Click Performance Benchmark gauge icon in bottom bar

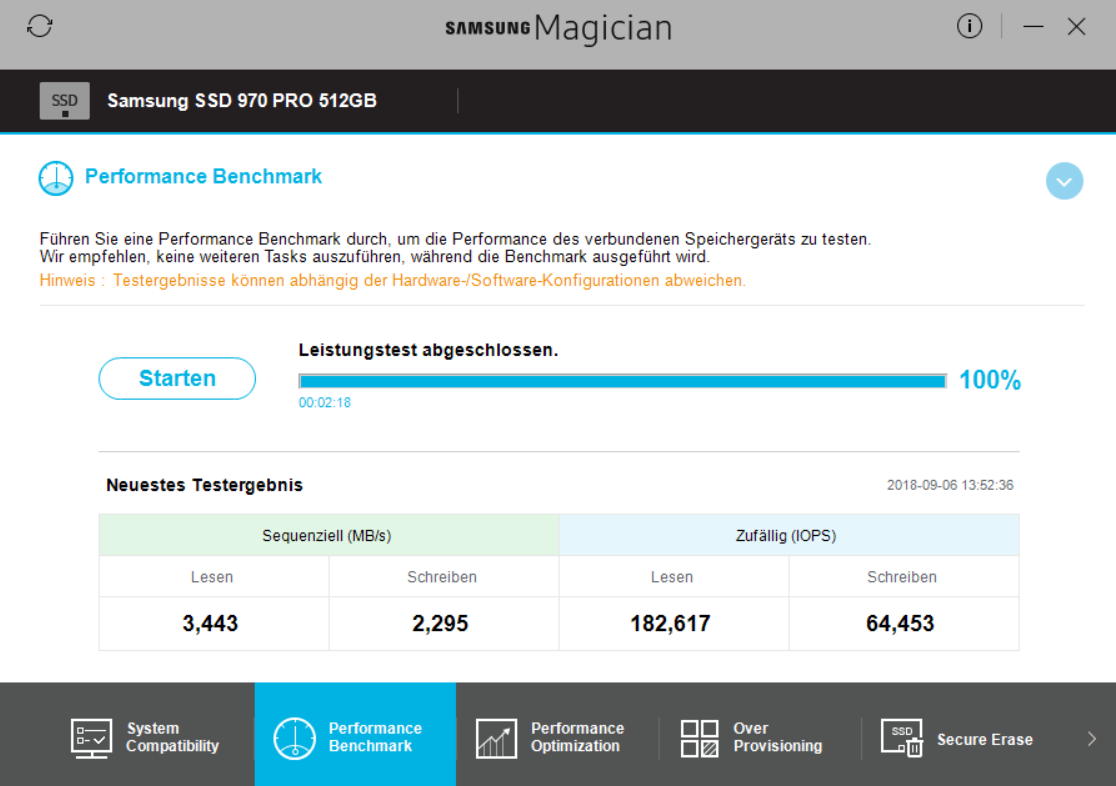click(294, 738)
